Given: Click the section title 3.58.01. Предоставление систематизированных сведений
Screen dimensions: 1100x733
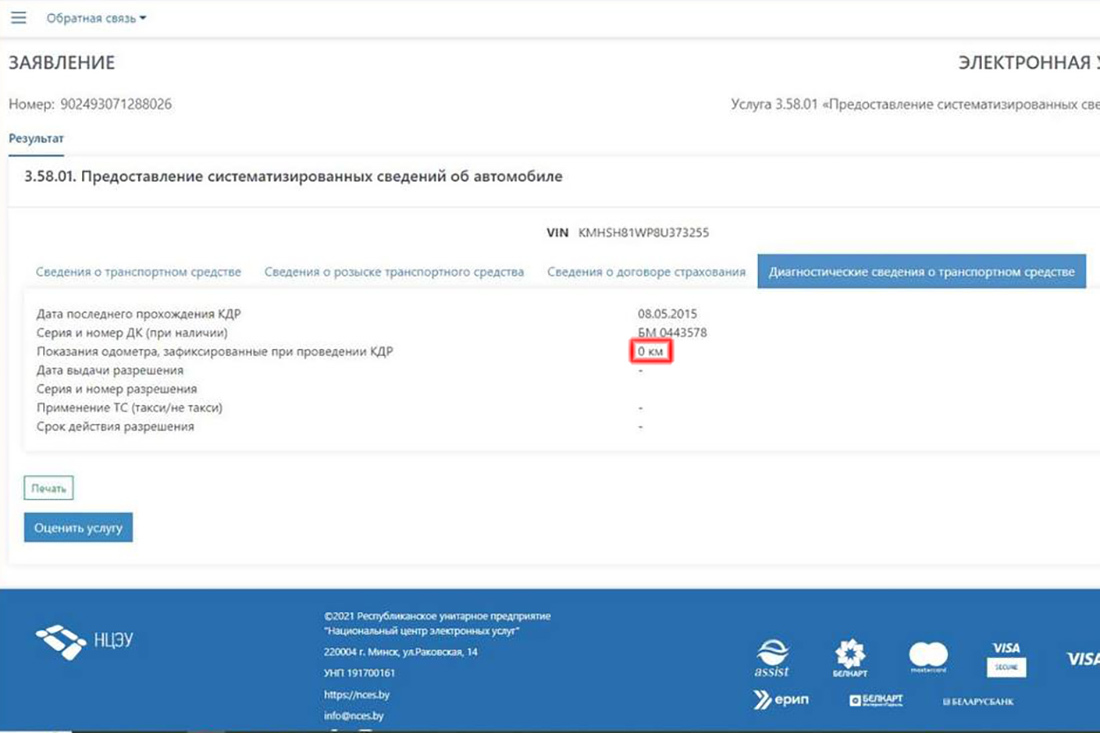Looking at the screenshot, I should pos(293,176).
